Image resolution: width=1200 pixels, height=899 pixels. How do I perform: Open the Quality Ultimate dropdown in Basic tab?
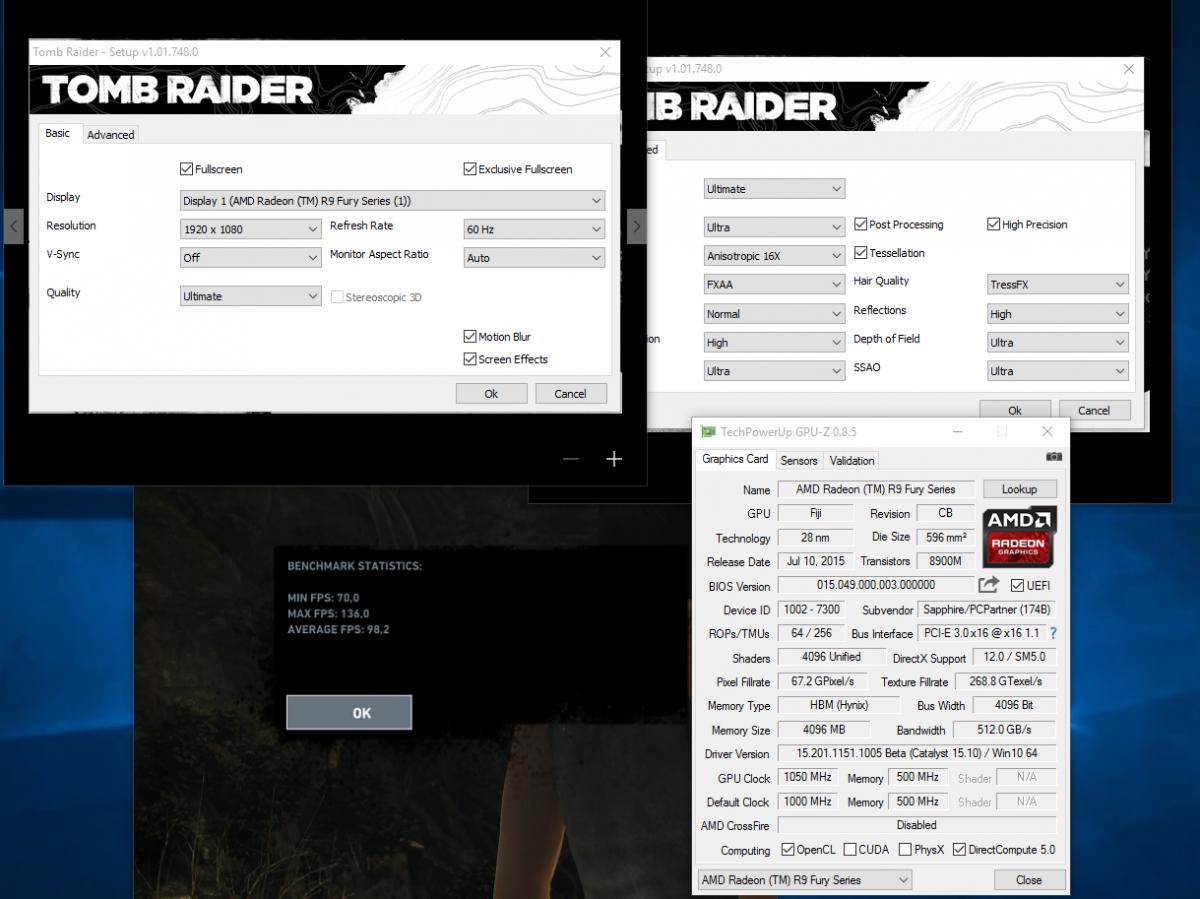click(250, 296)
